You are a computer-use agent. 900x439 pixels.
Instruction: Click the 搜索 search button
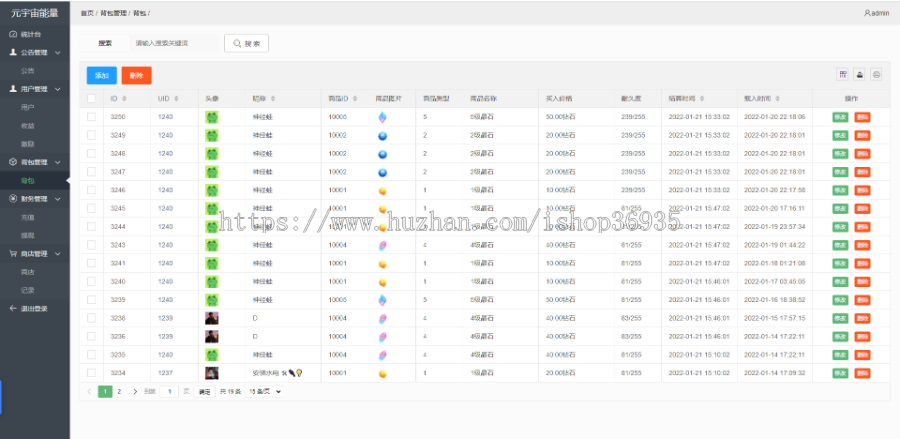click(x=246, y=43)
